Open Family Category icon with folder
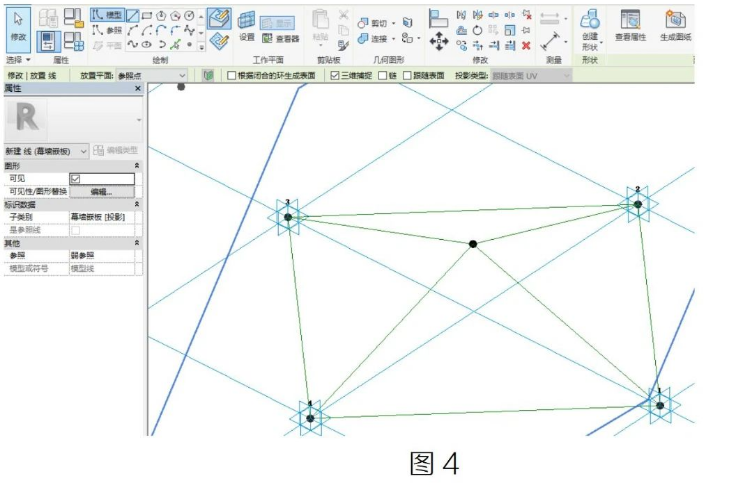 pyautogui.click(x=74, y=18)
